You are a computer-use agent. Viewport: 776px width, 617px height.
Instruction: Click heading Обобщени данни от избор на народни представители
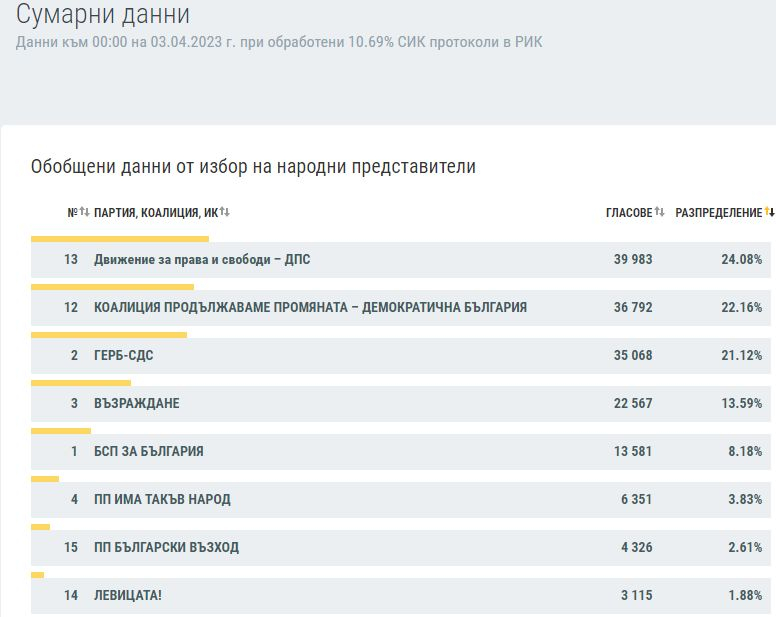(x=253, y=167)
